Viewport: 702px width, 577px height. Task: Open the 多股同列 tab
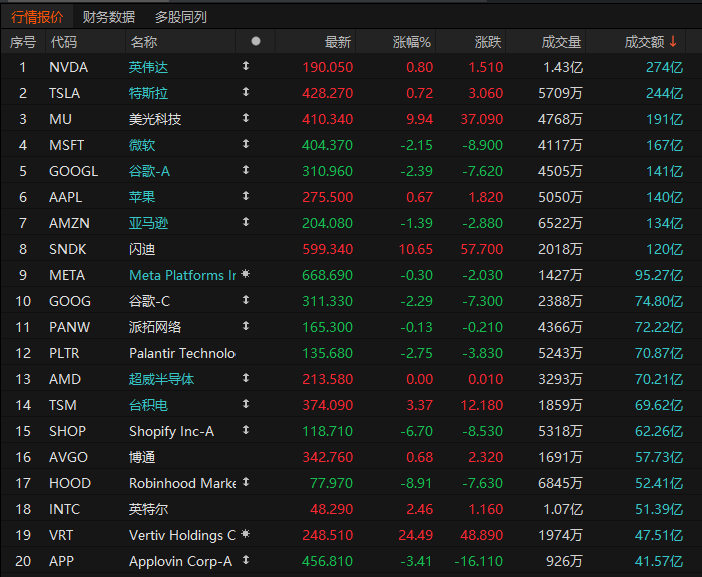(x=181, y=17)
